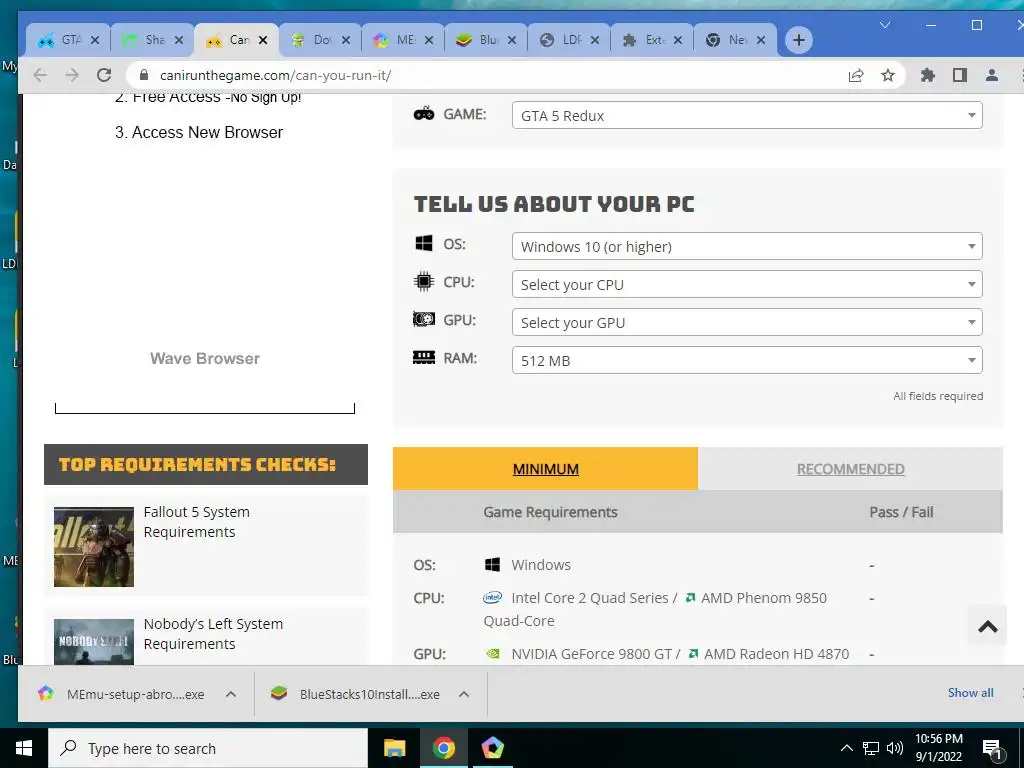
Task: Open the tab search chevron
Action: [885, 25]
